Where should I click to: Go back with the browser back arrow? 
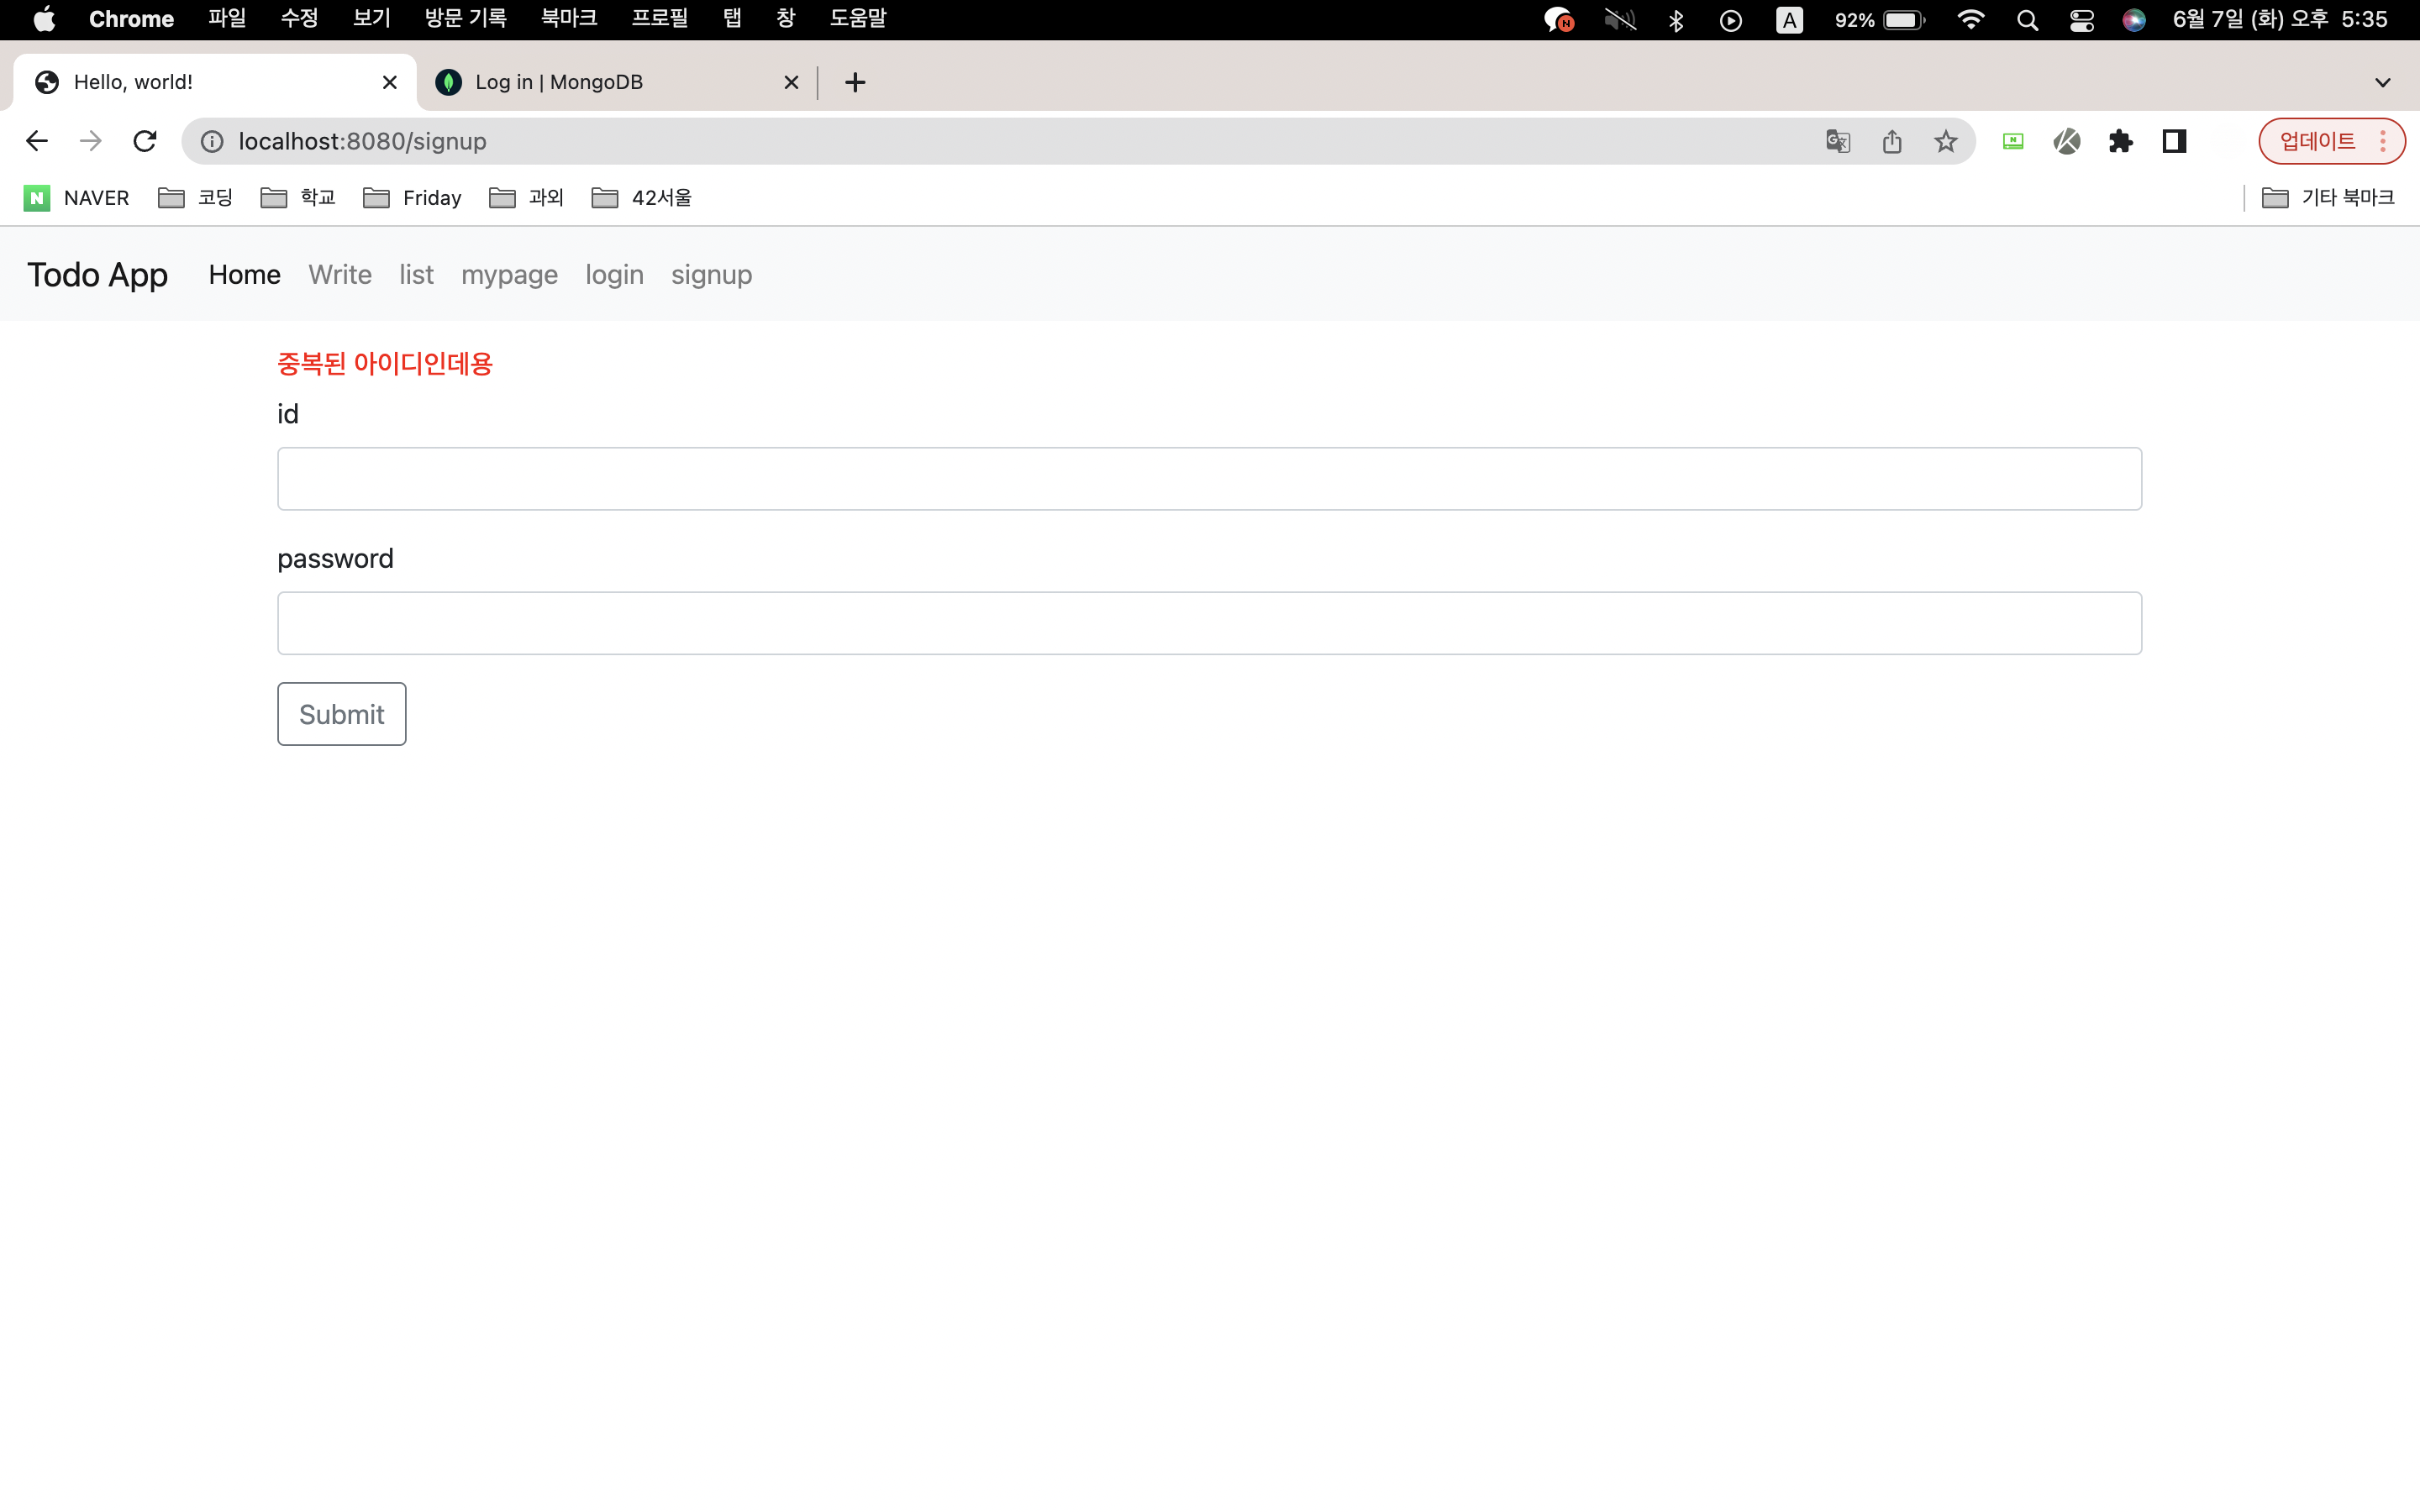tap(37, 141)
